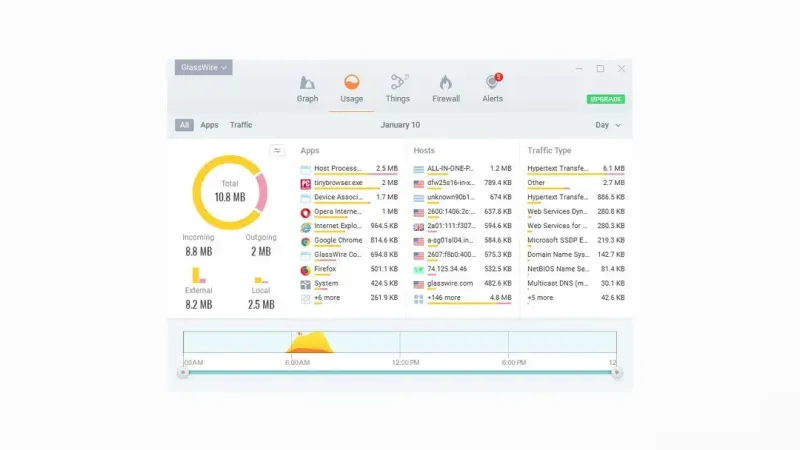Open the Graph view icon
This screenshot has width=800, height=450.
pyautogui.click(x=307, y=82)
